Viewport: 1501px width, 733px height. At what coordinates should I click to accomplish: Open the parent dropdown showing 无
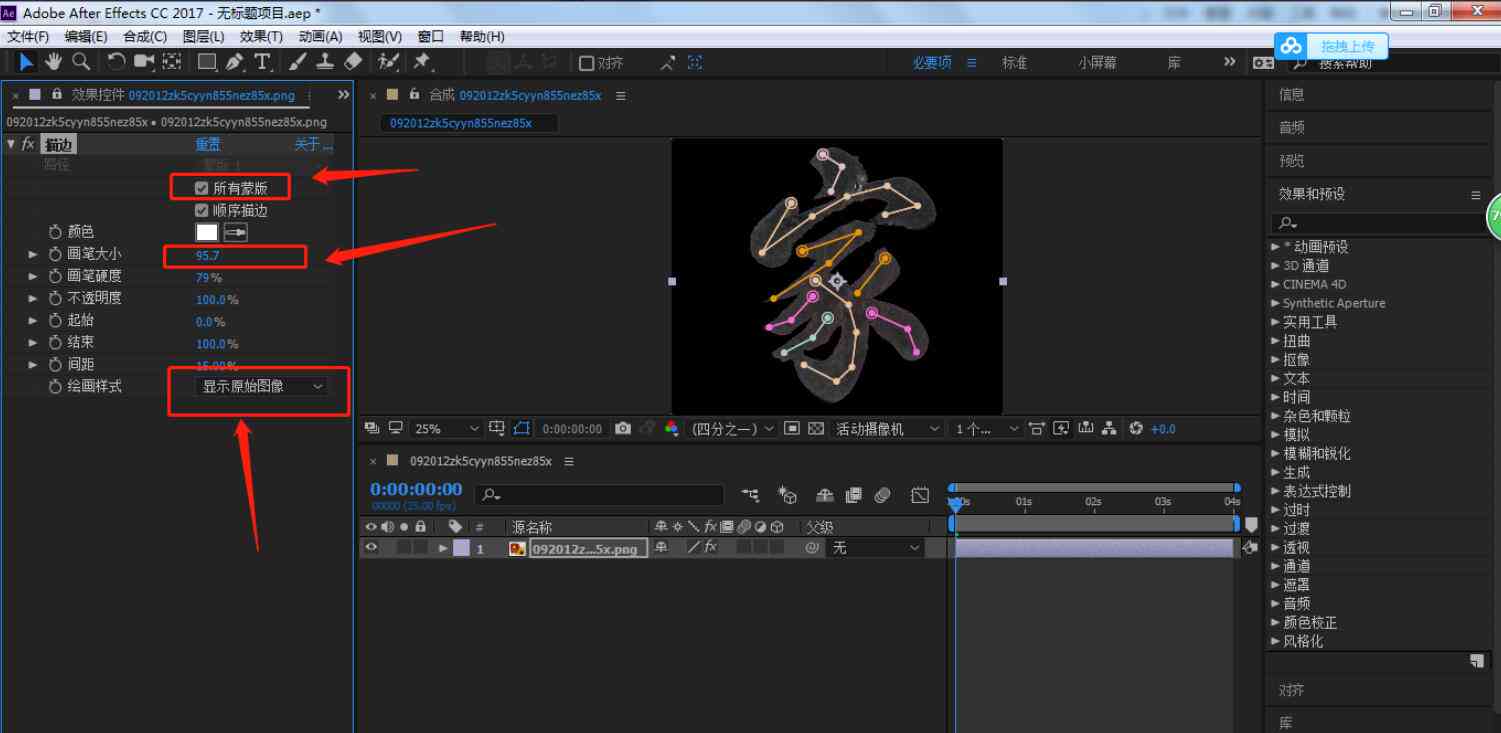point(875,548)
